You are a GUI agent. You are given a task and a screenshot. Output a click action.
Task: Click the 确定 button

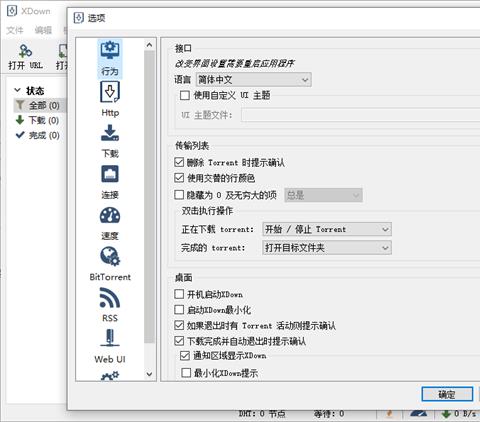[447, 394]
